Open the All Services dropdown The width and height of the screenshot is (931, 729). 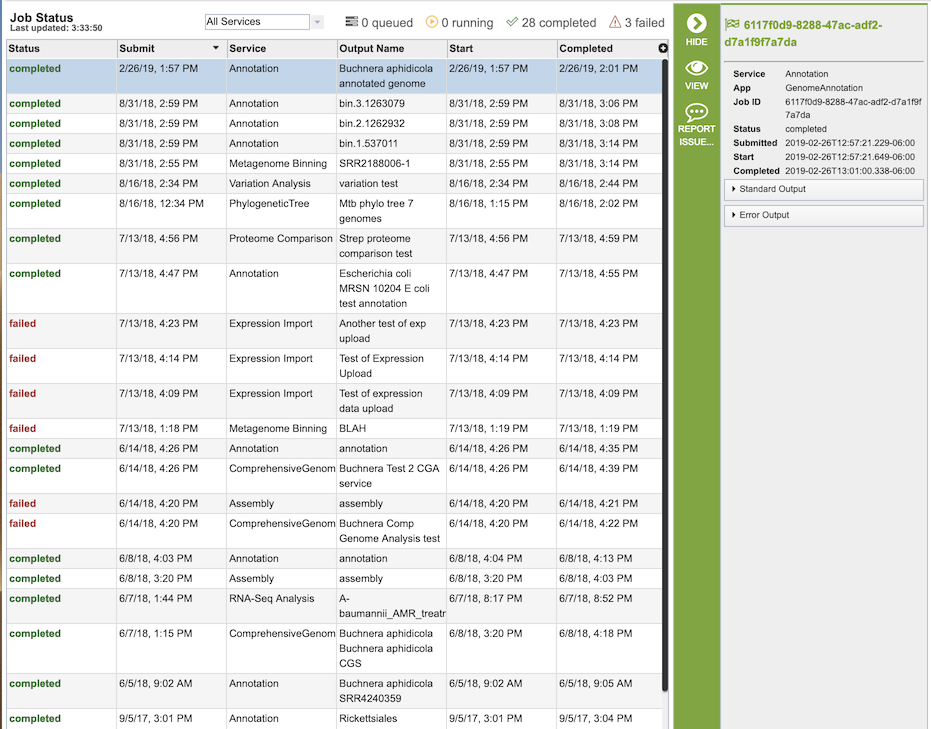click(x=257, y=22)
